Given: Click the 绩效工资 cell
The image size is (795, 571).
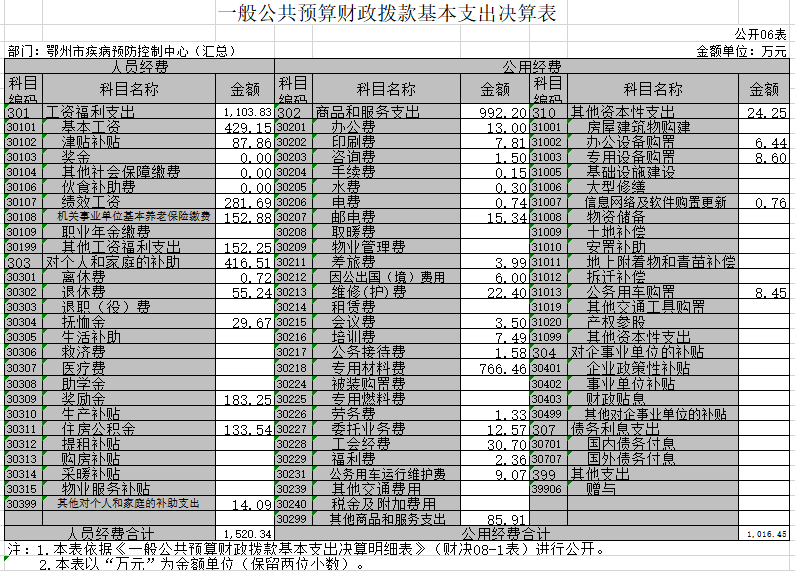Looking at the screenshot, I should (x=129, y=202).
